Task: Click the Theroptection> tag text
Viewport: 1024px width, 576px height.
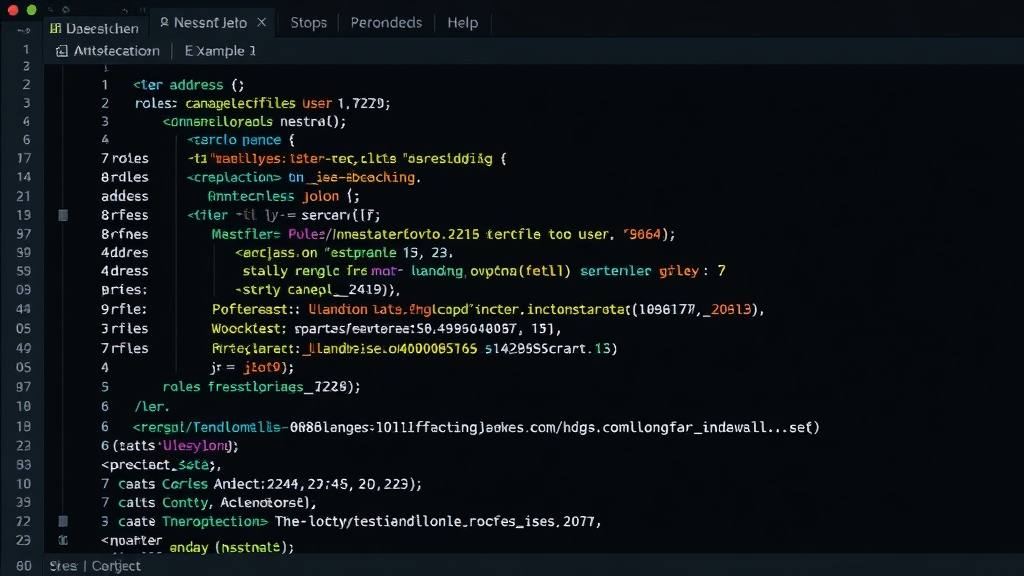Action: click(x=215, y=521)
